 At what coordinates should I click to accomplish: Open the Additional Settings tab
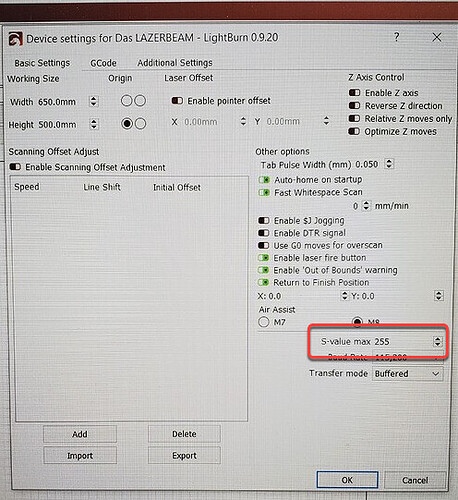coord(175,63)
